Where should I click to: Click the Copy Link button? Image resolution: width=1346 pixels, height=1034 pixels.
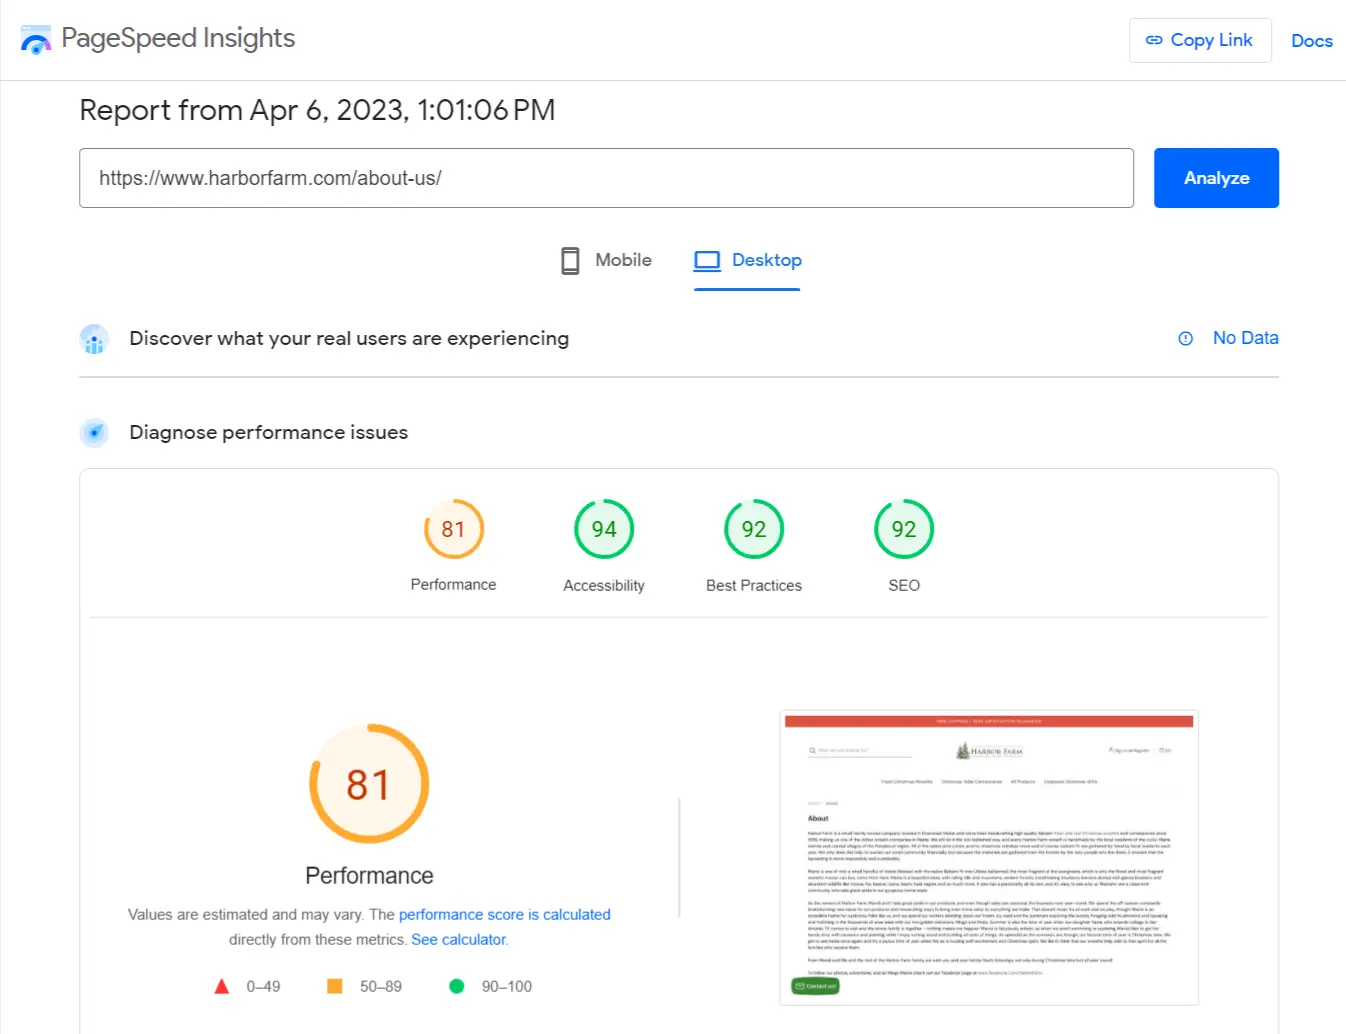pos(1200,40)
